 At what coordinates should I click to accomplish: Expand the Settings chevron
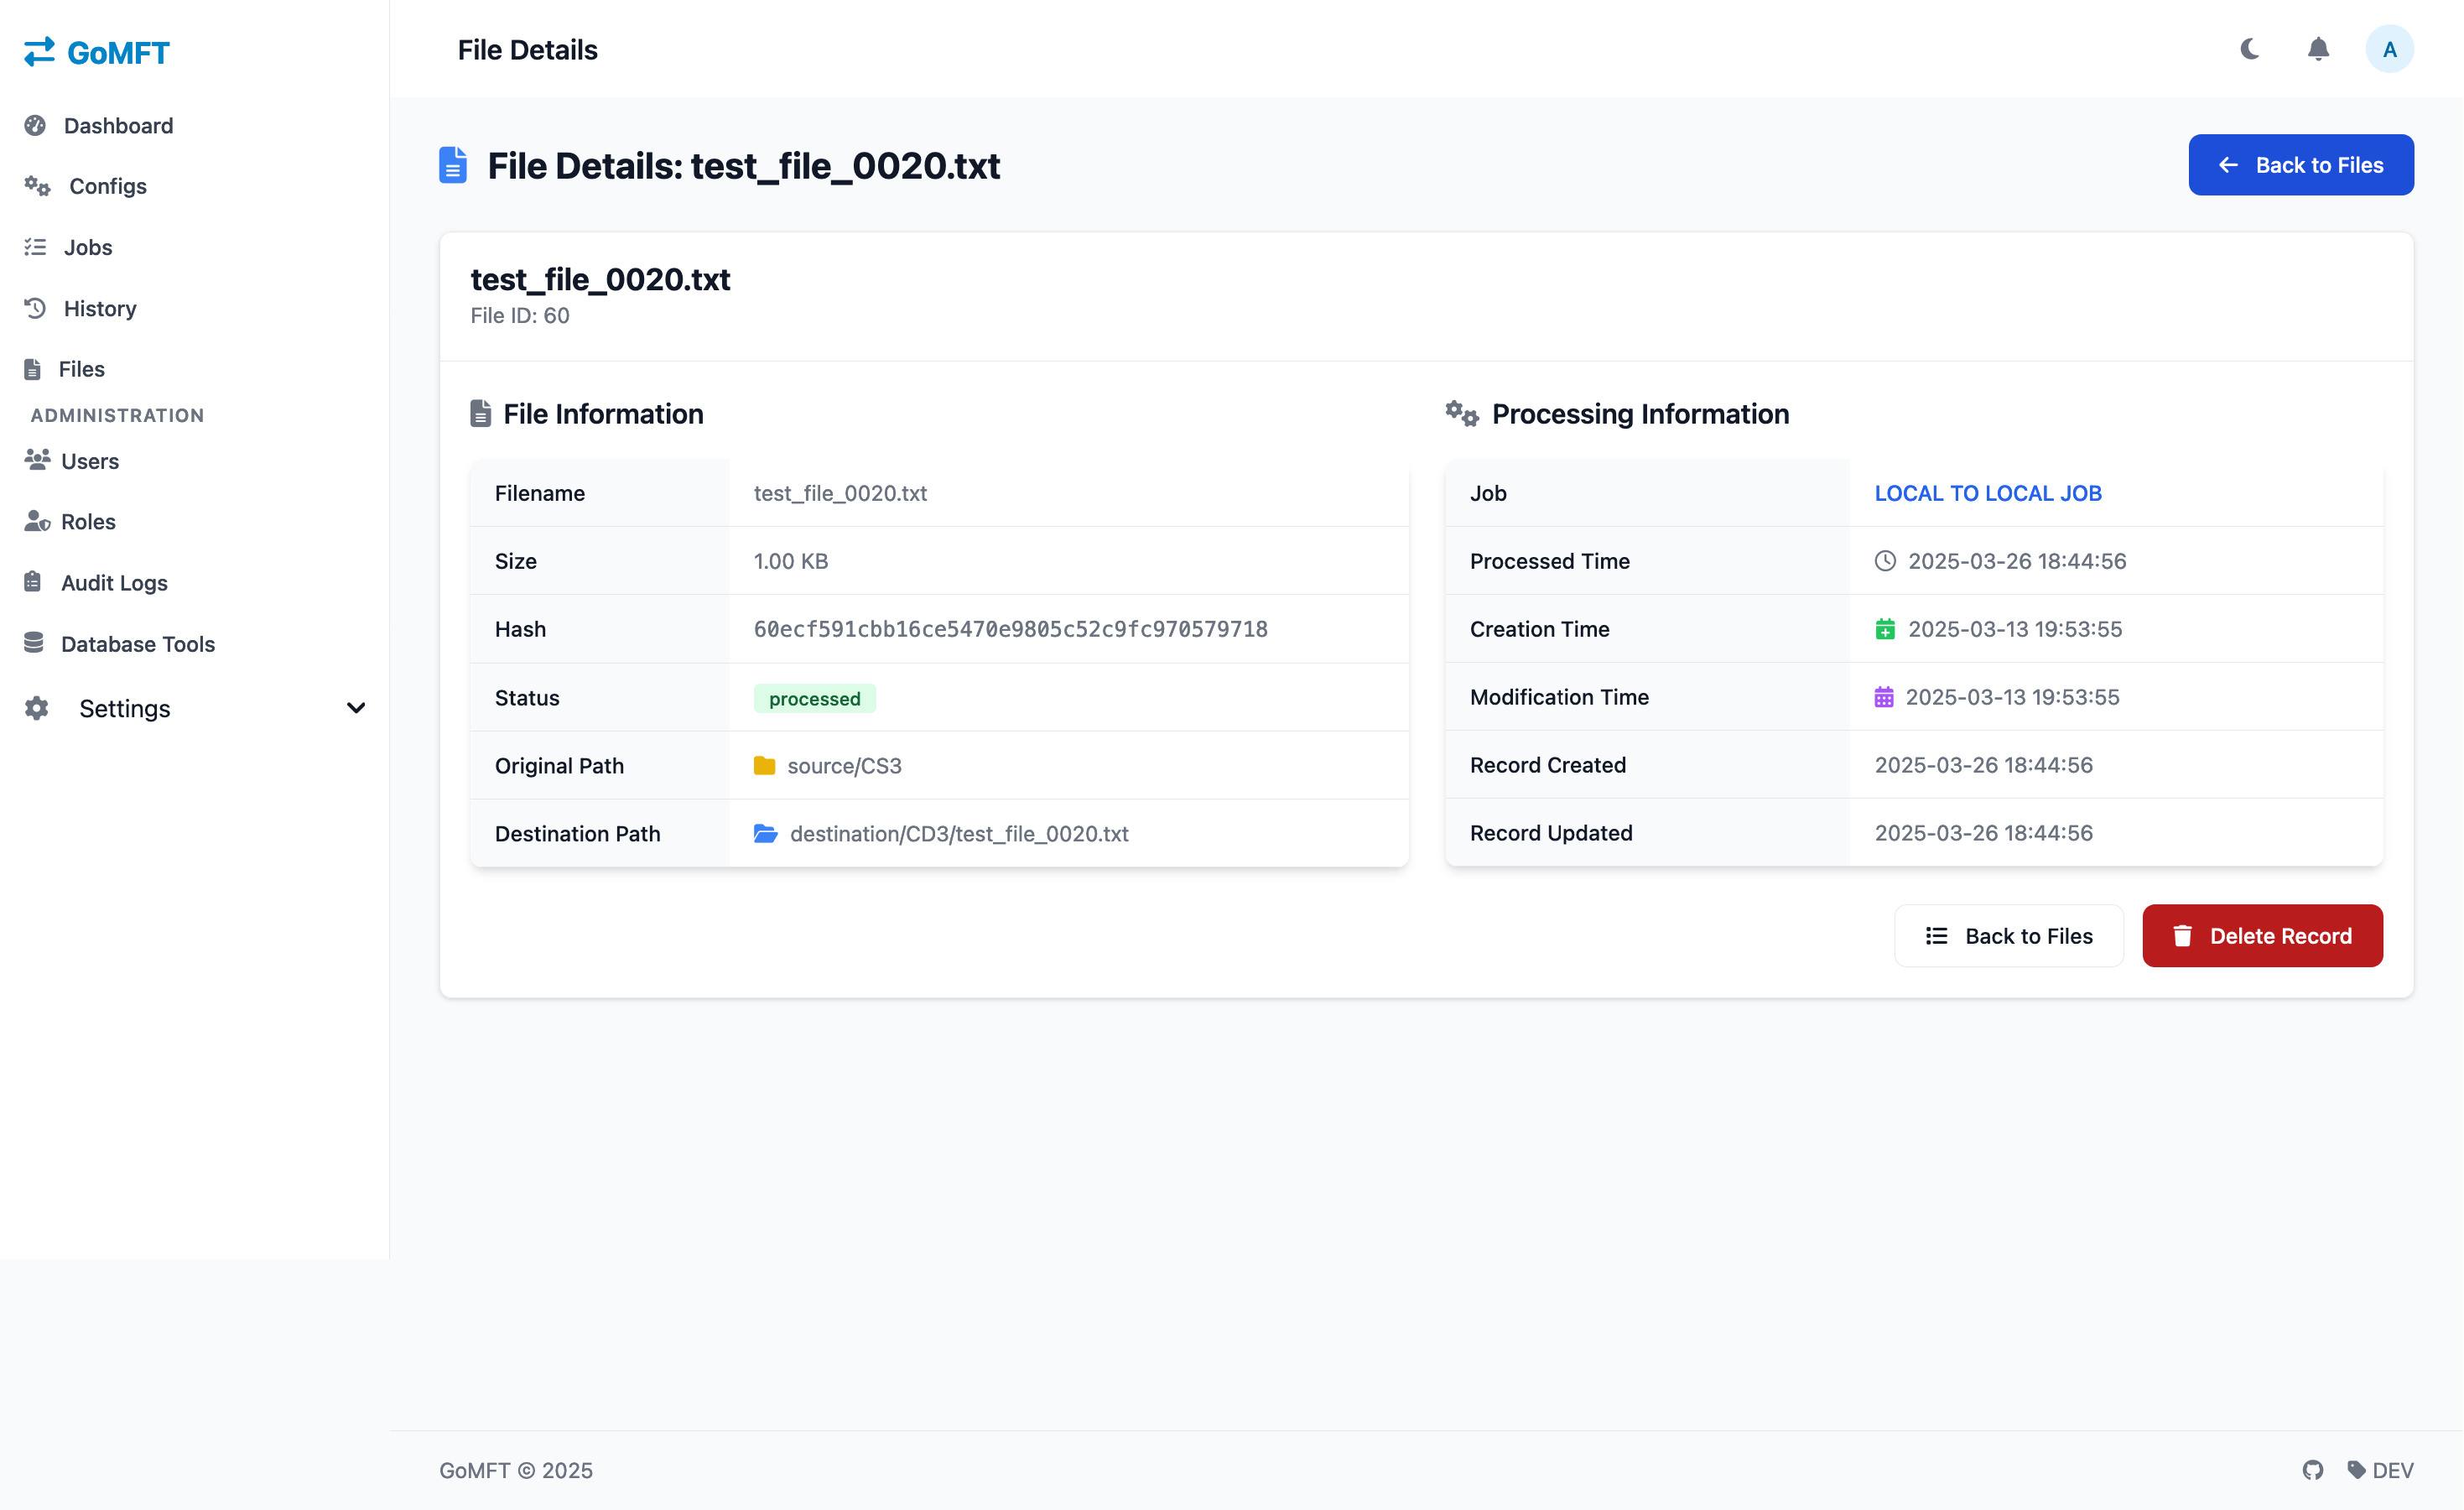[x=356, y=708]
